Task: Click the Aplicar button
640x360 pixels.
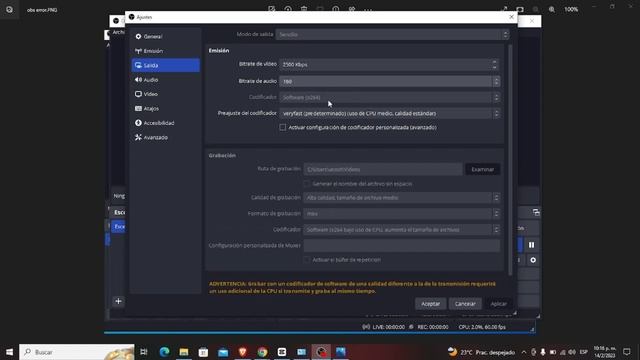Action: (x=498, y=304)
